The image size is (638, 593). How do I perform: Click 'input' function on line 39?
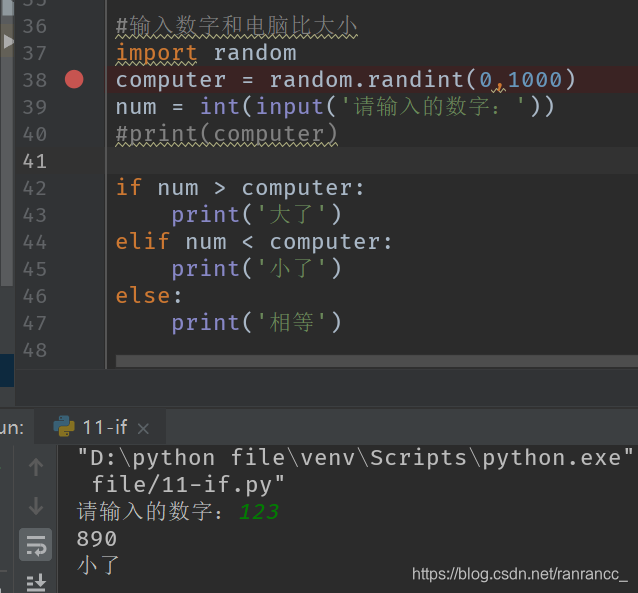point(290,107)
